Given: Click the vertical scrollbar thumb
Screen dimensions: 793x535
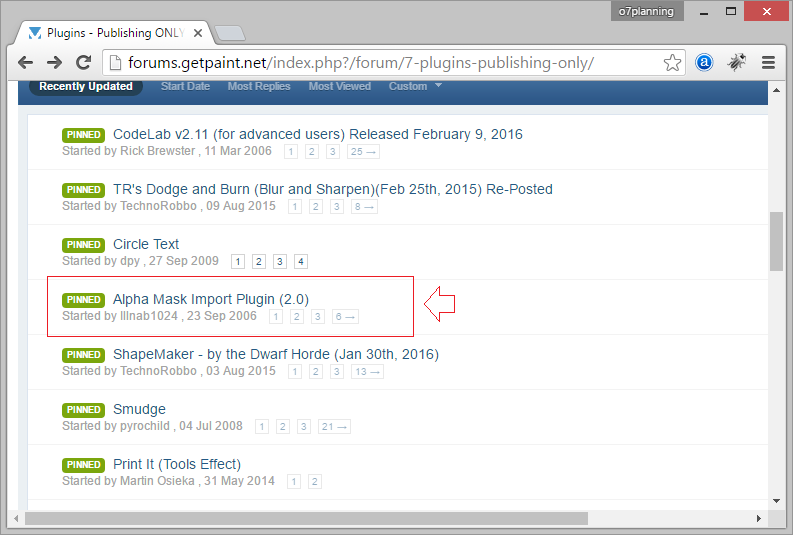Looking at the screenshot, I should pos(776,242).
